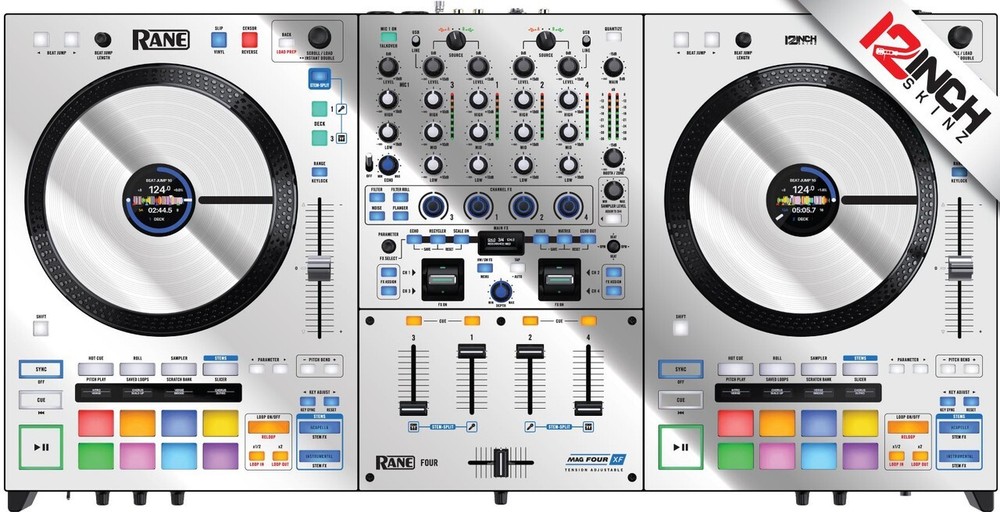Select Roll pad mode on left deck
The image size is (1000, 512).
137,369
